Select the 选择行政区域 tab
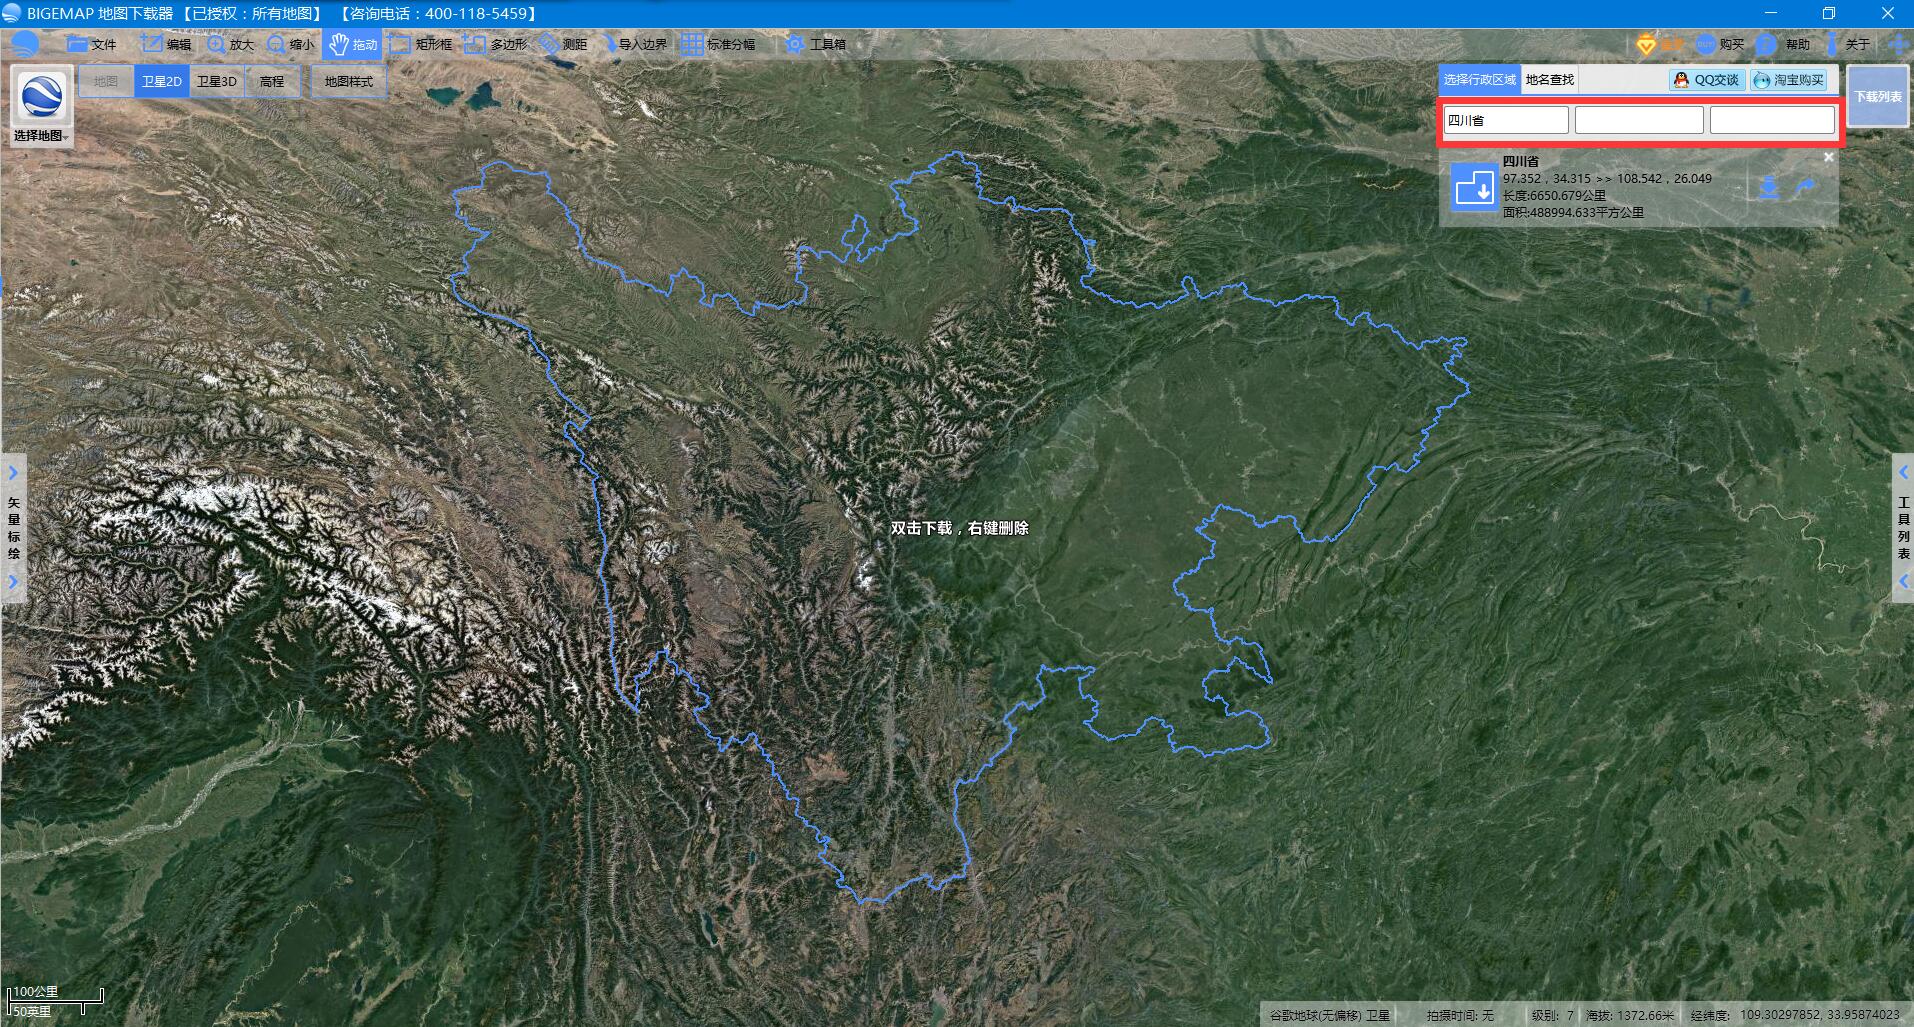 click(1480, 80)
